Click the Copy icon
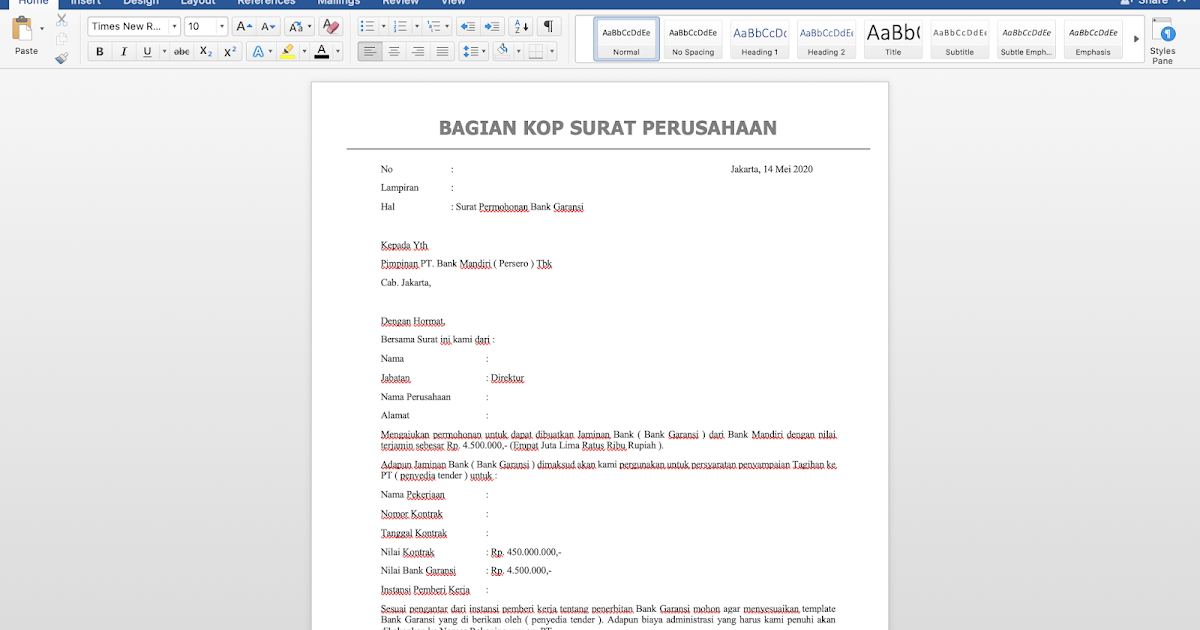Viewport: 1200px width, 630px height. (x=62, y=39)
